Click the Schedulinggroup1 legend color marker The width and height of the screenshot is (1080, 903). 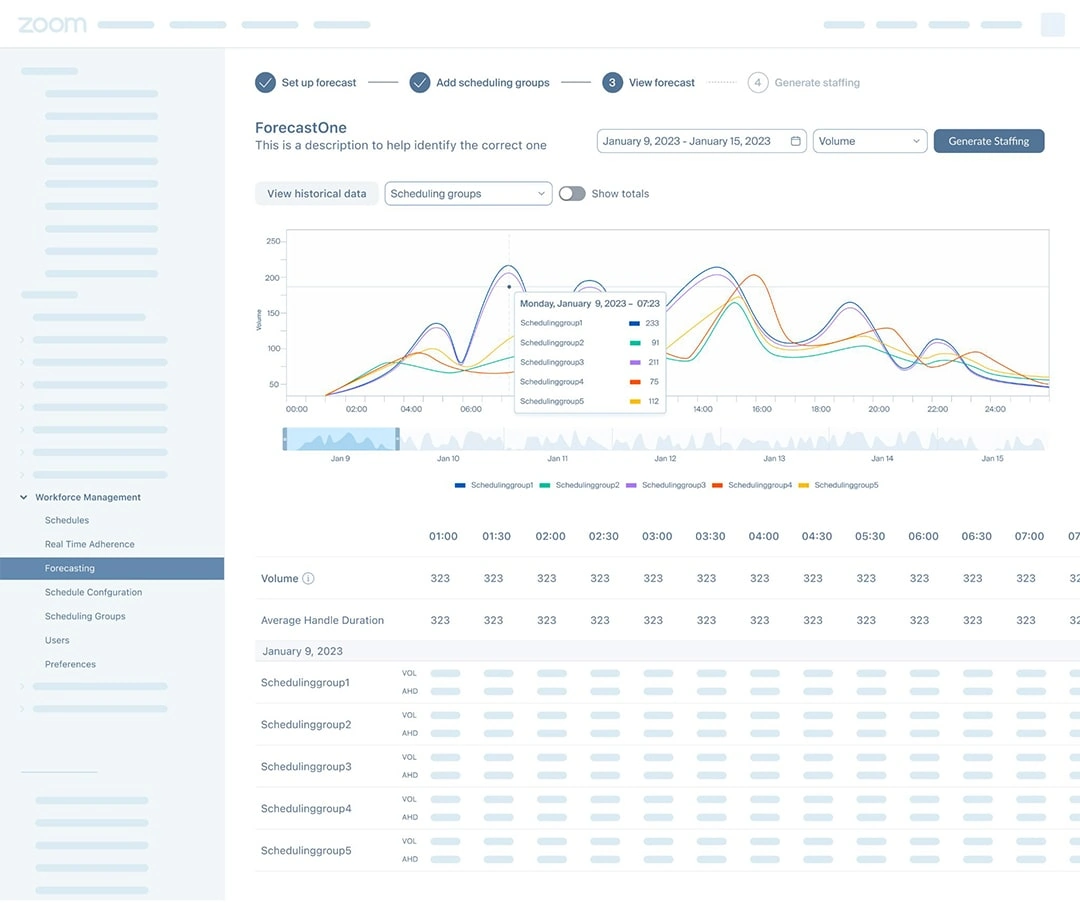coord(460,485)
